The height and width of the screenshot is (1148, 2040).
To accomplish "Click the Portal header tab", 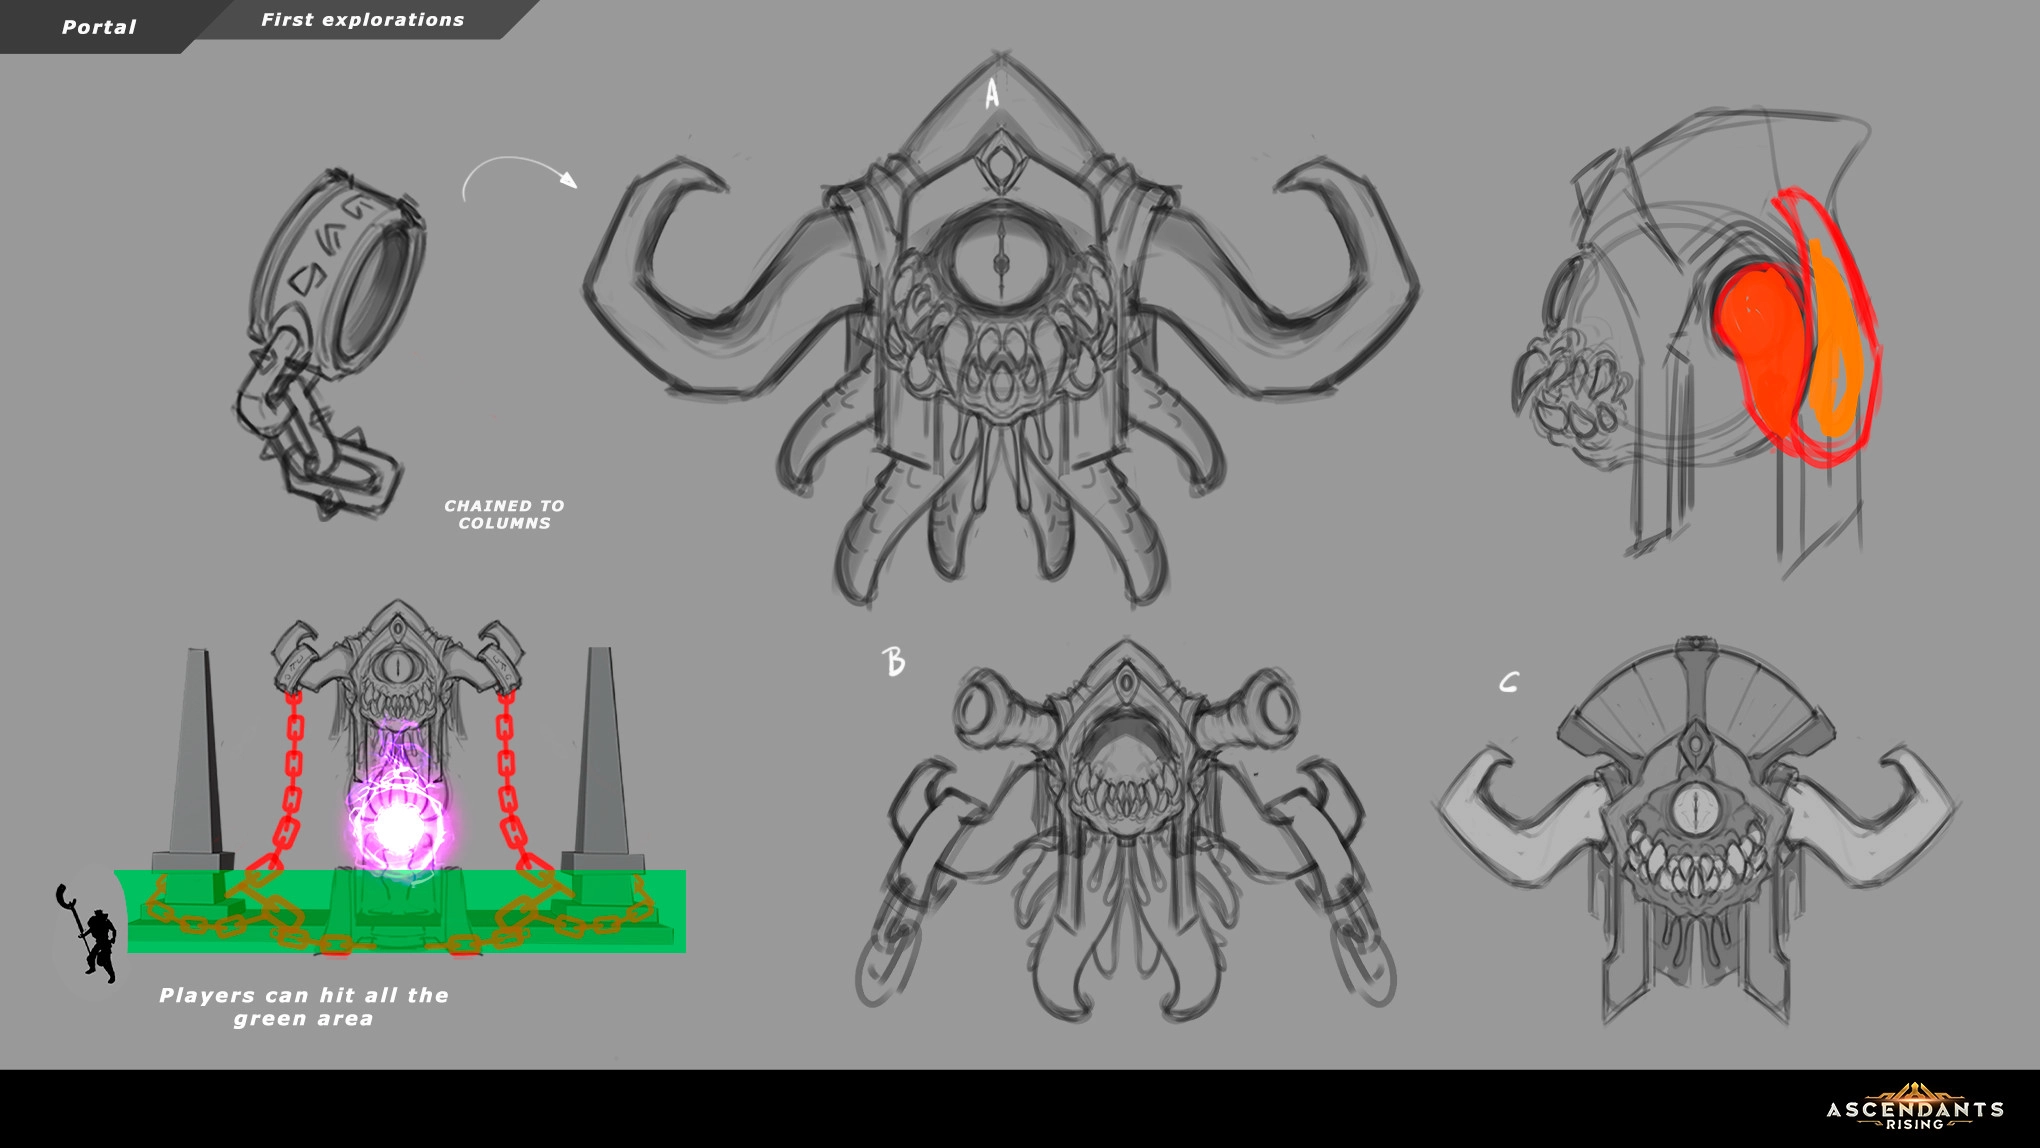I will pyautogui.click(x=98, y=27).
